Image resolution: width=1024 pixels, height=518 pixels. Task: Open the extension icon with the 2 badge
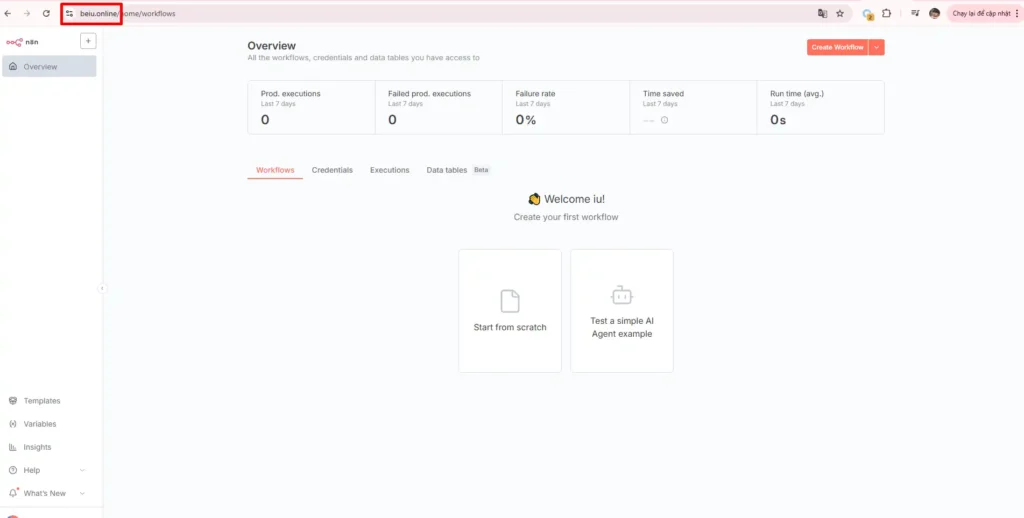point(867,14)
